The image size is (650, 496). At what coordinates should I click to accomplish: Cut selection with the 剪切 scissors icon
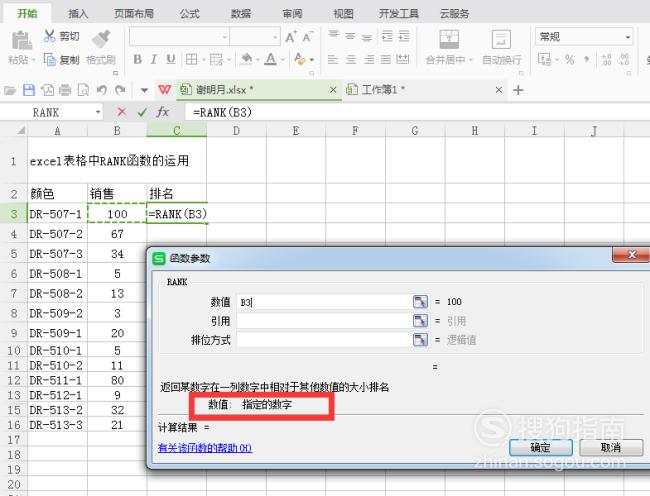(49, 36)
